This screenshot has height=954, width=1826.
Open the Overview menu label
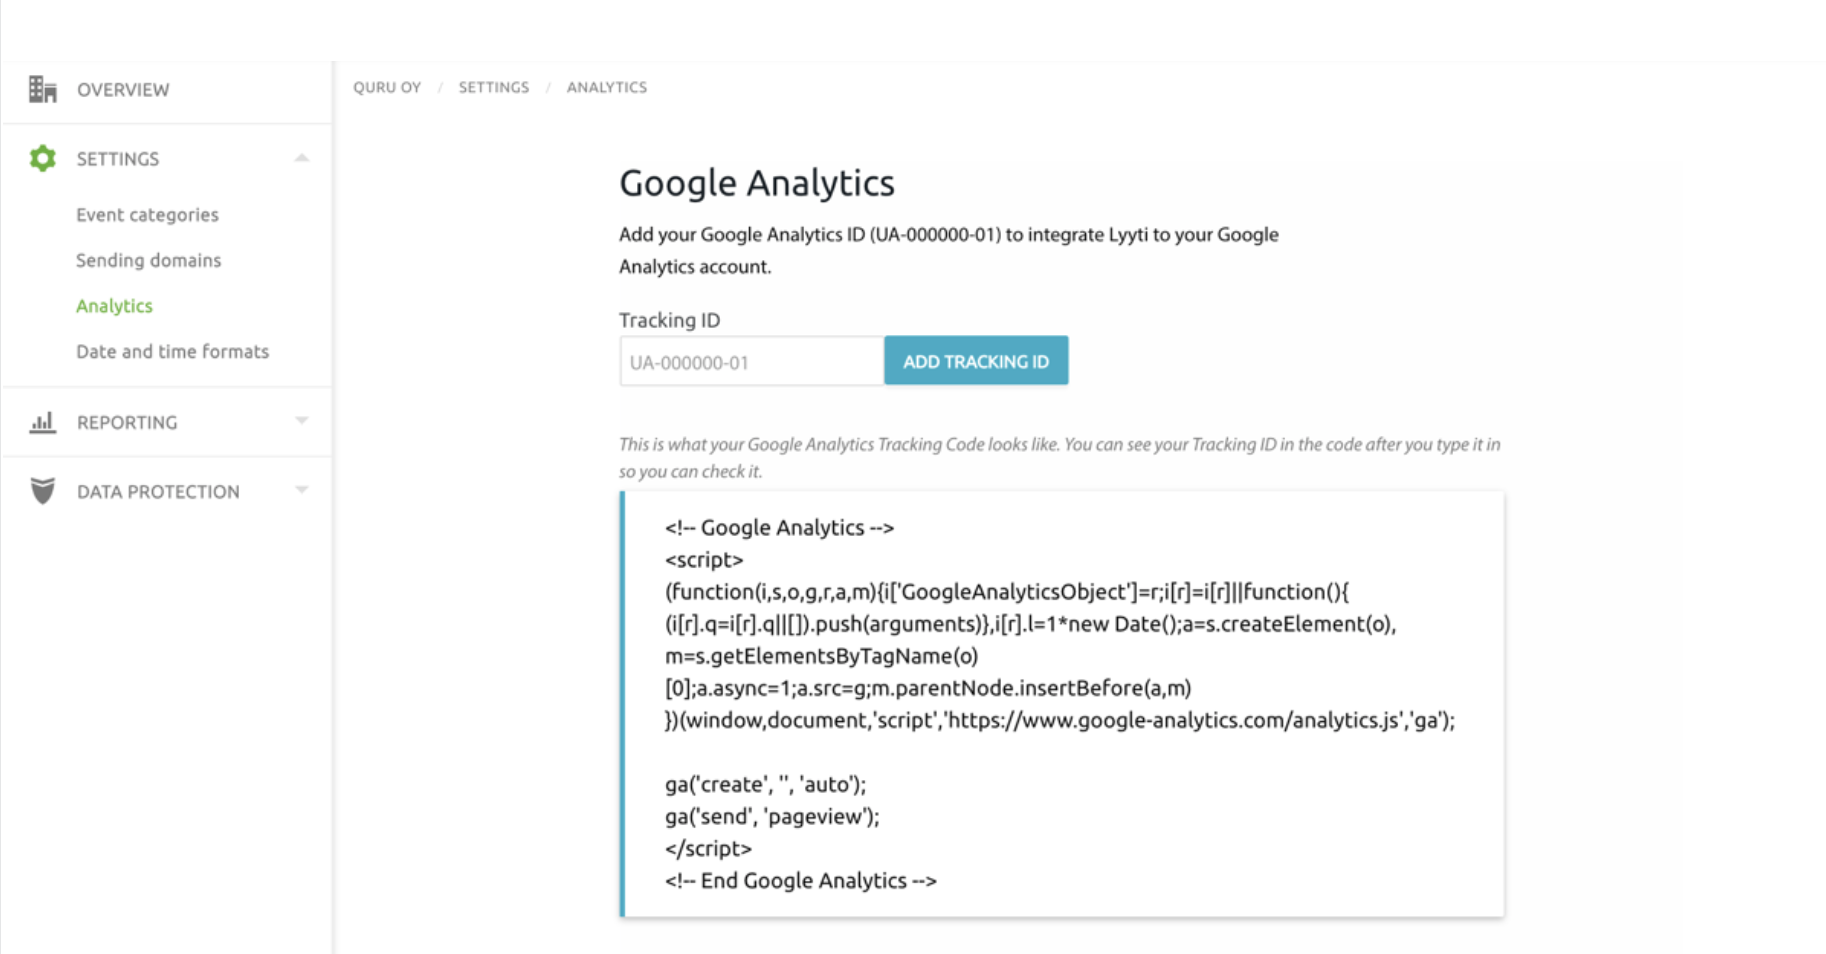[123, 90]
